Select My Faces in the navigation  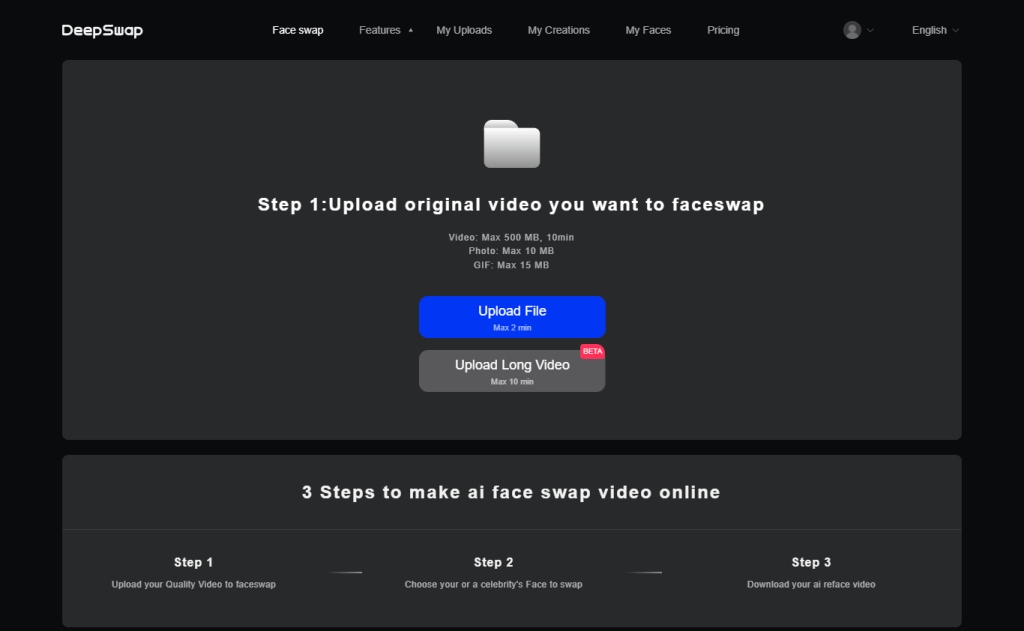(647, 30)
